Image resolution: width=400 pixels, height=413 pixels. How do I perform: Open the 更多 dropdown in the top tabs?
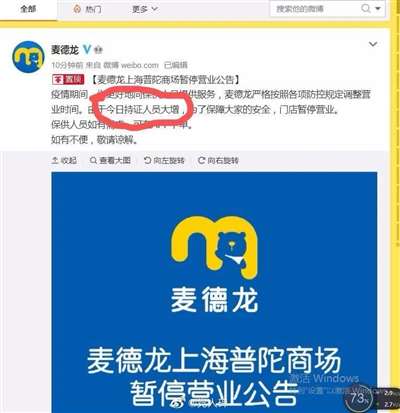tap(145, 9)
